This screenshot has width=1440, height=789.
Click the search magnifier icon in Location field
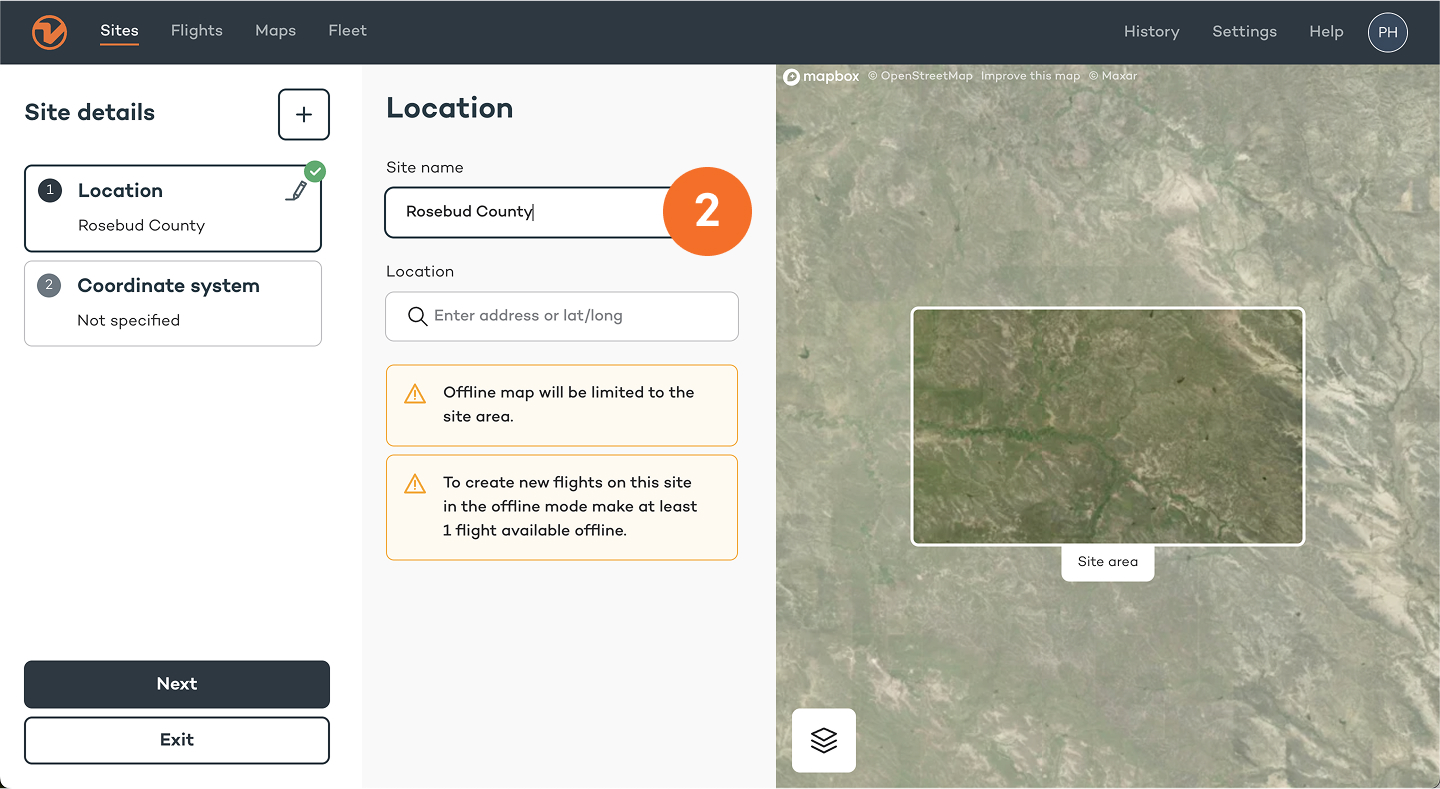tap(418, 316)
